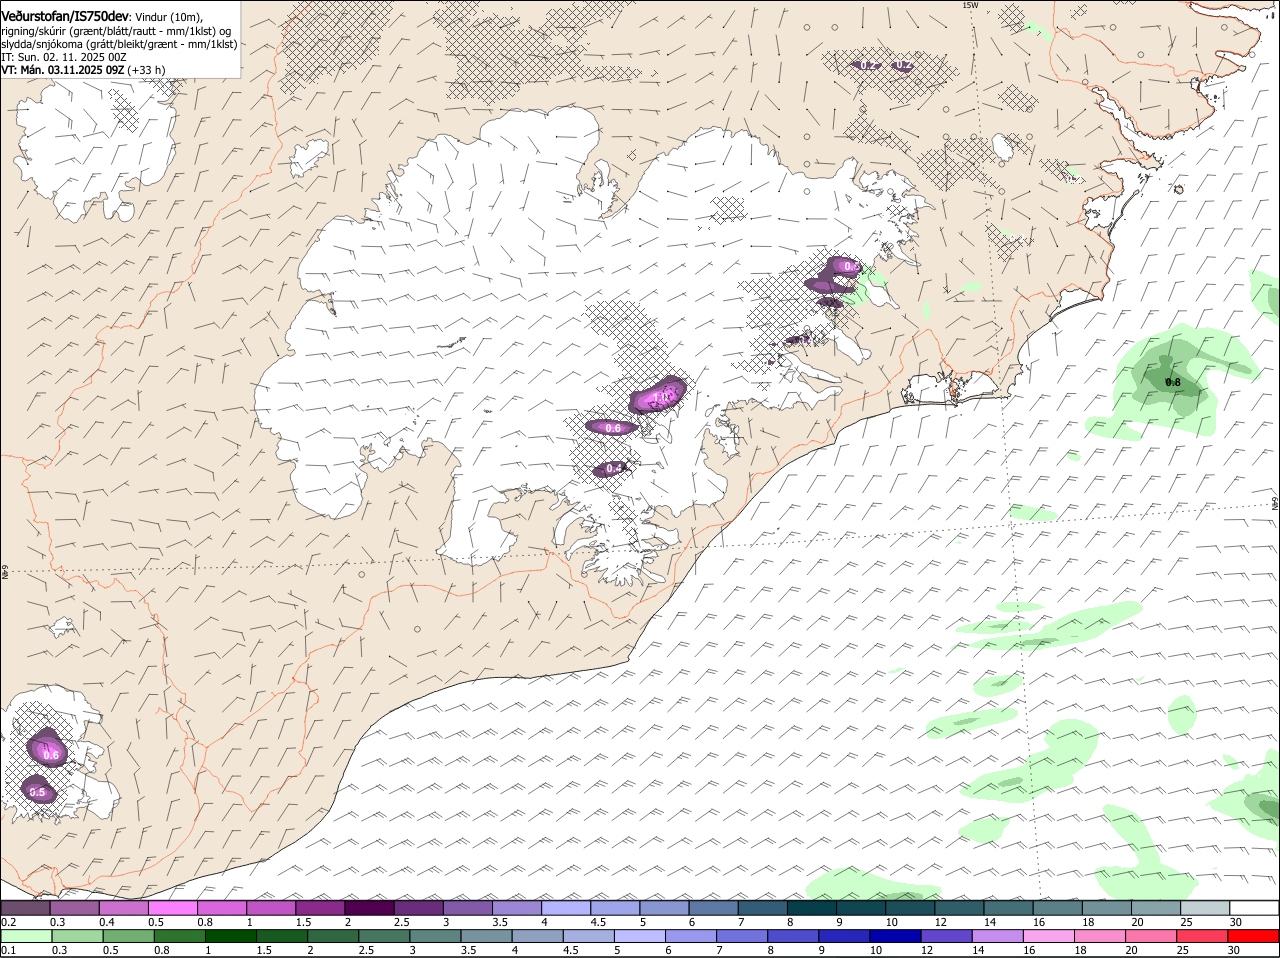1280x958 pixels.
Task: Click the 15W longitude label
Action: point(969,5)
